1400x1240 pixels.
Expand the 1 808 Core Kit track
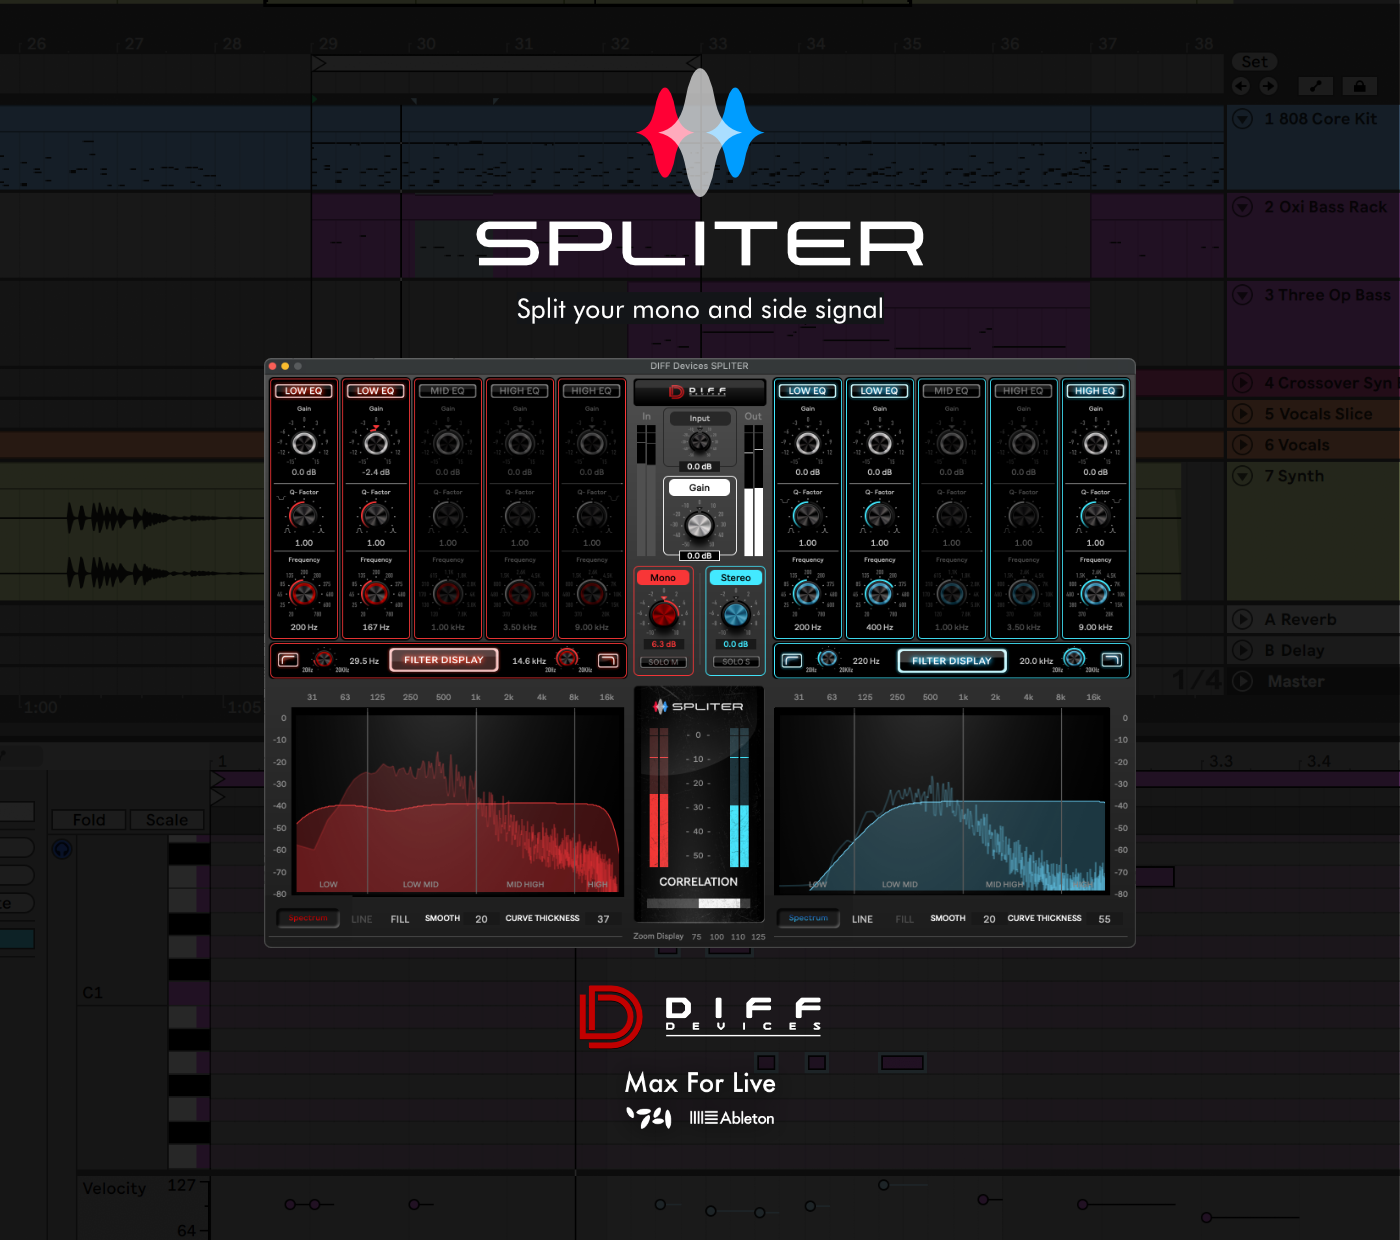coord(1242,118)
